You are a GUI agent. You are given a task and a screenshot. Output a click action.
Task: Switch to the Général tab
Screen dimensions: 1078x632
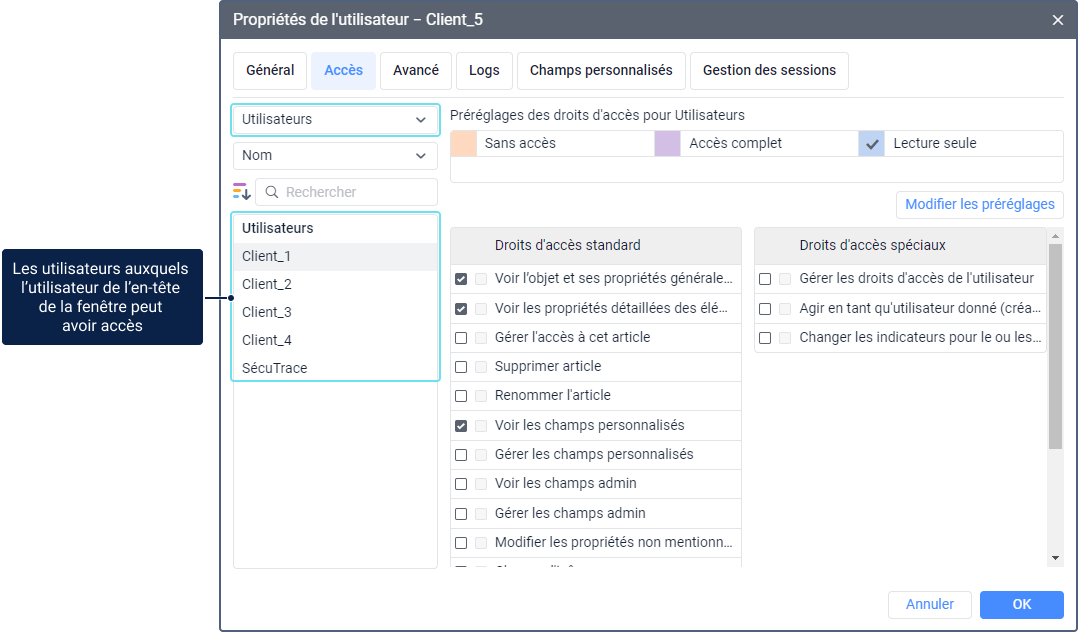coord(270,71)
